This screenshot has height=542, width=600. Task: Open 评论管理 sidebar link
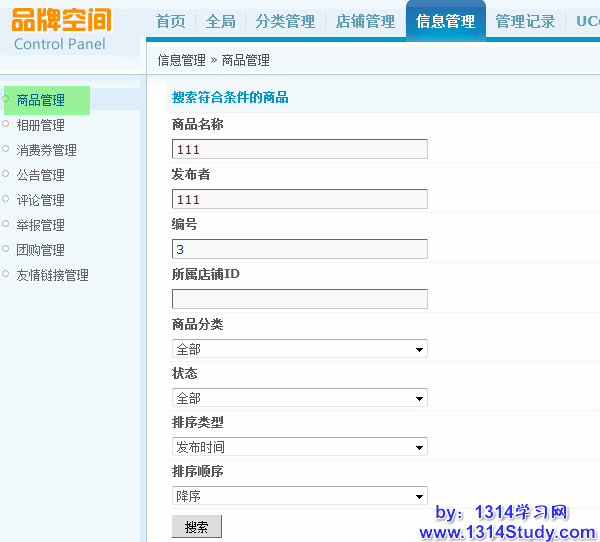point(41,200)
